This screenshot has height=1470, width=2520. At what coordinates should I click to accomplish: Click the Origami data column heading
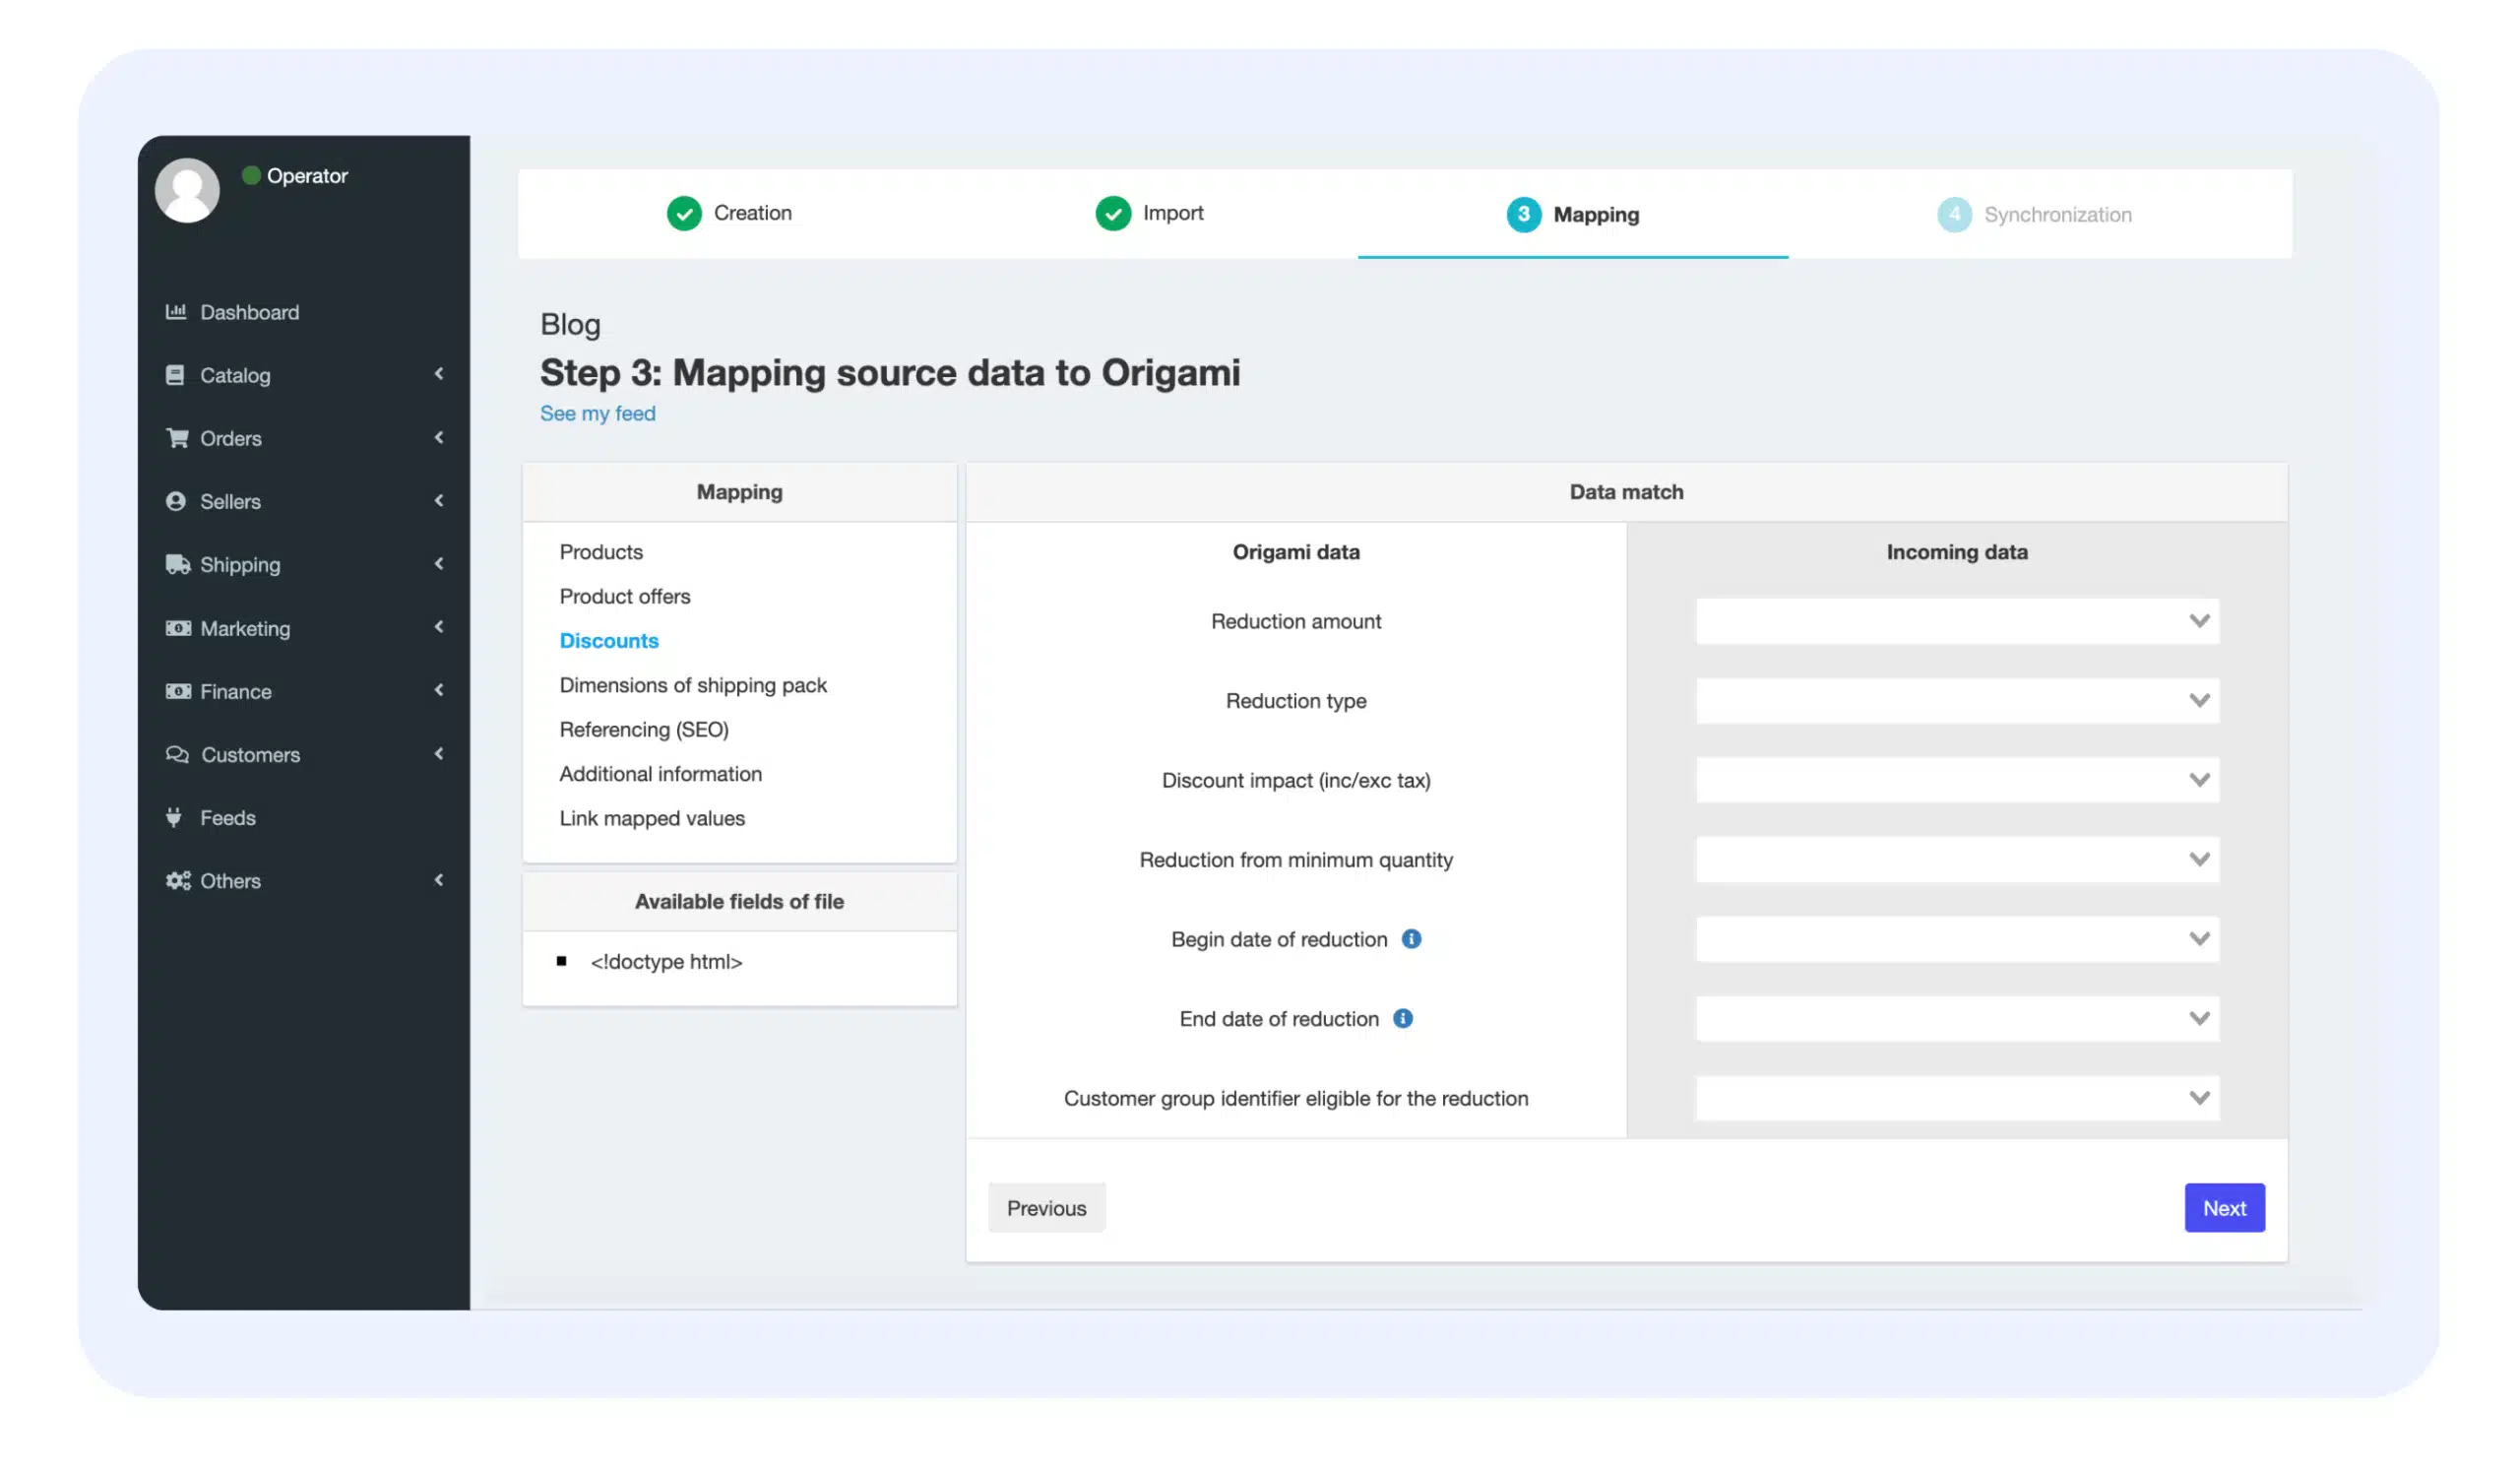1296,551
